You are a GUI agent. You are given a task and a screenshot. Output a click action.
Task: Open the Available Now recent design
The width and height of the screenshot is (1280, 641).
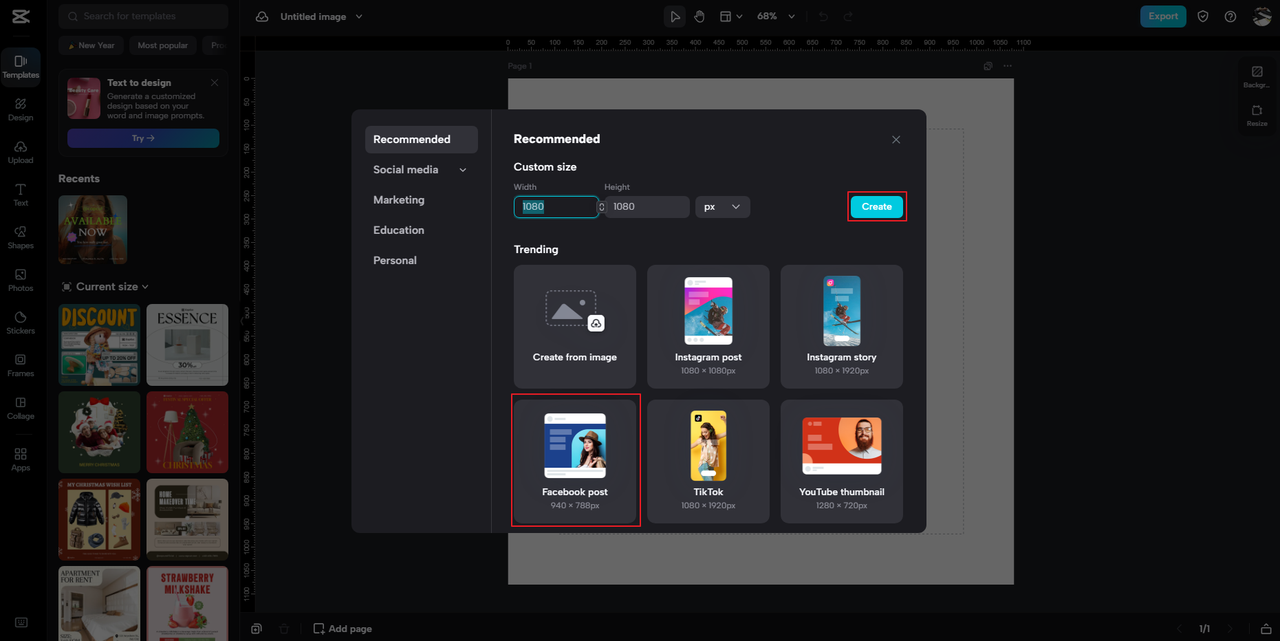click(x=93, y=229)
